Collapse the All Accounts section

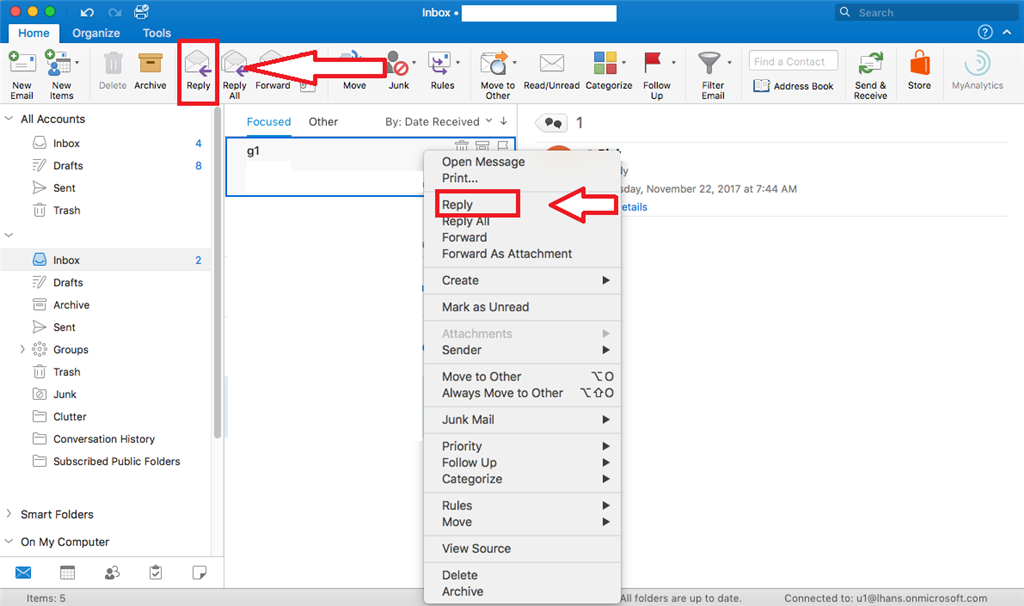(x=9, y=118)
